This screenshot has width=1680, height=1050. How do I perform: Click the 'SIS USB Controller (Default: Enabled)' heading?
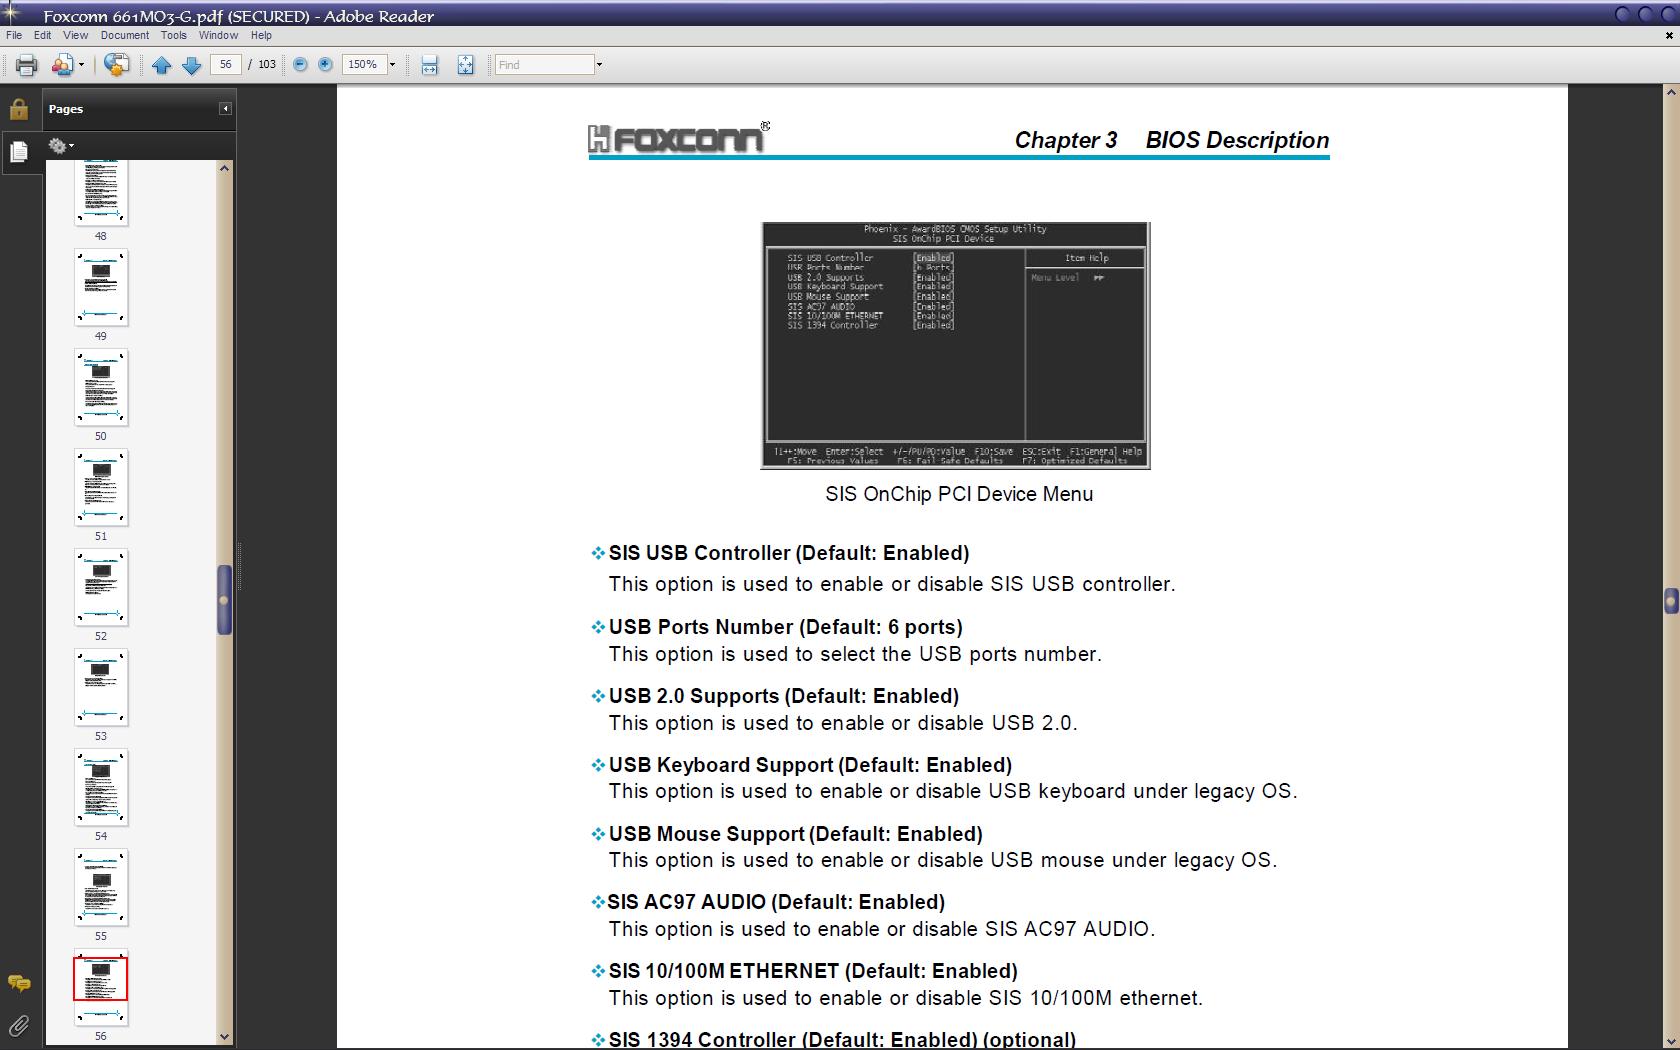(789, 553)
